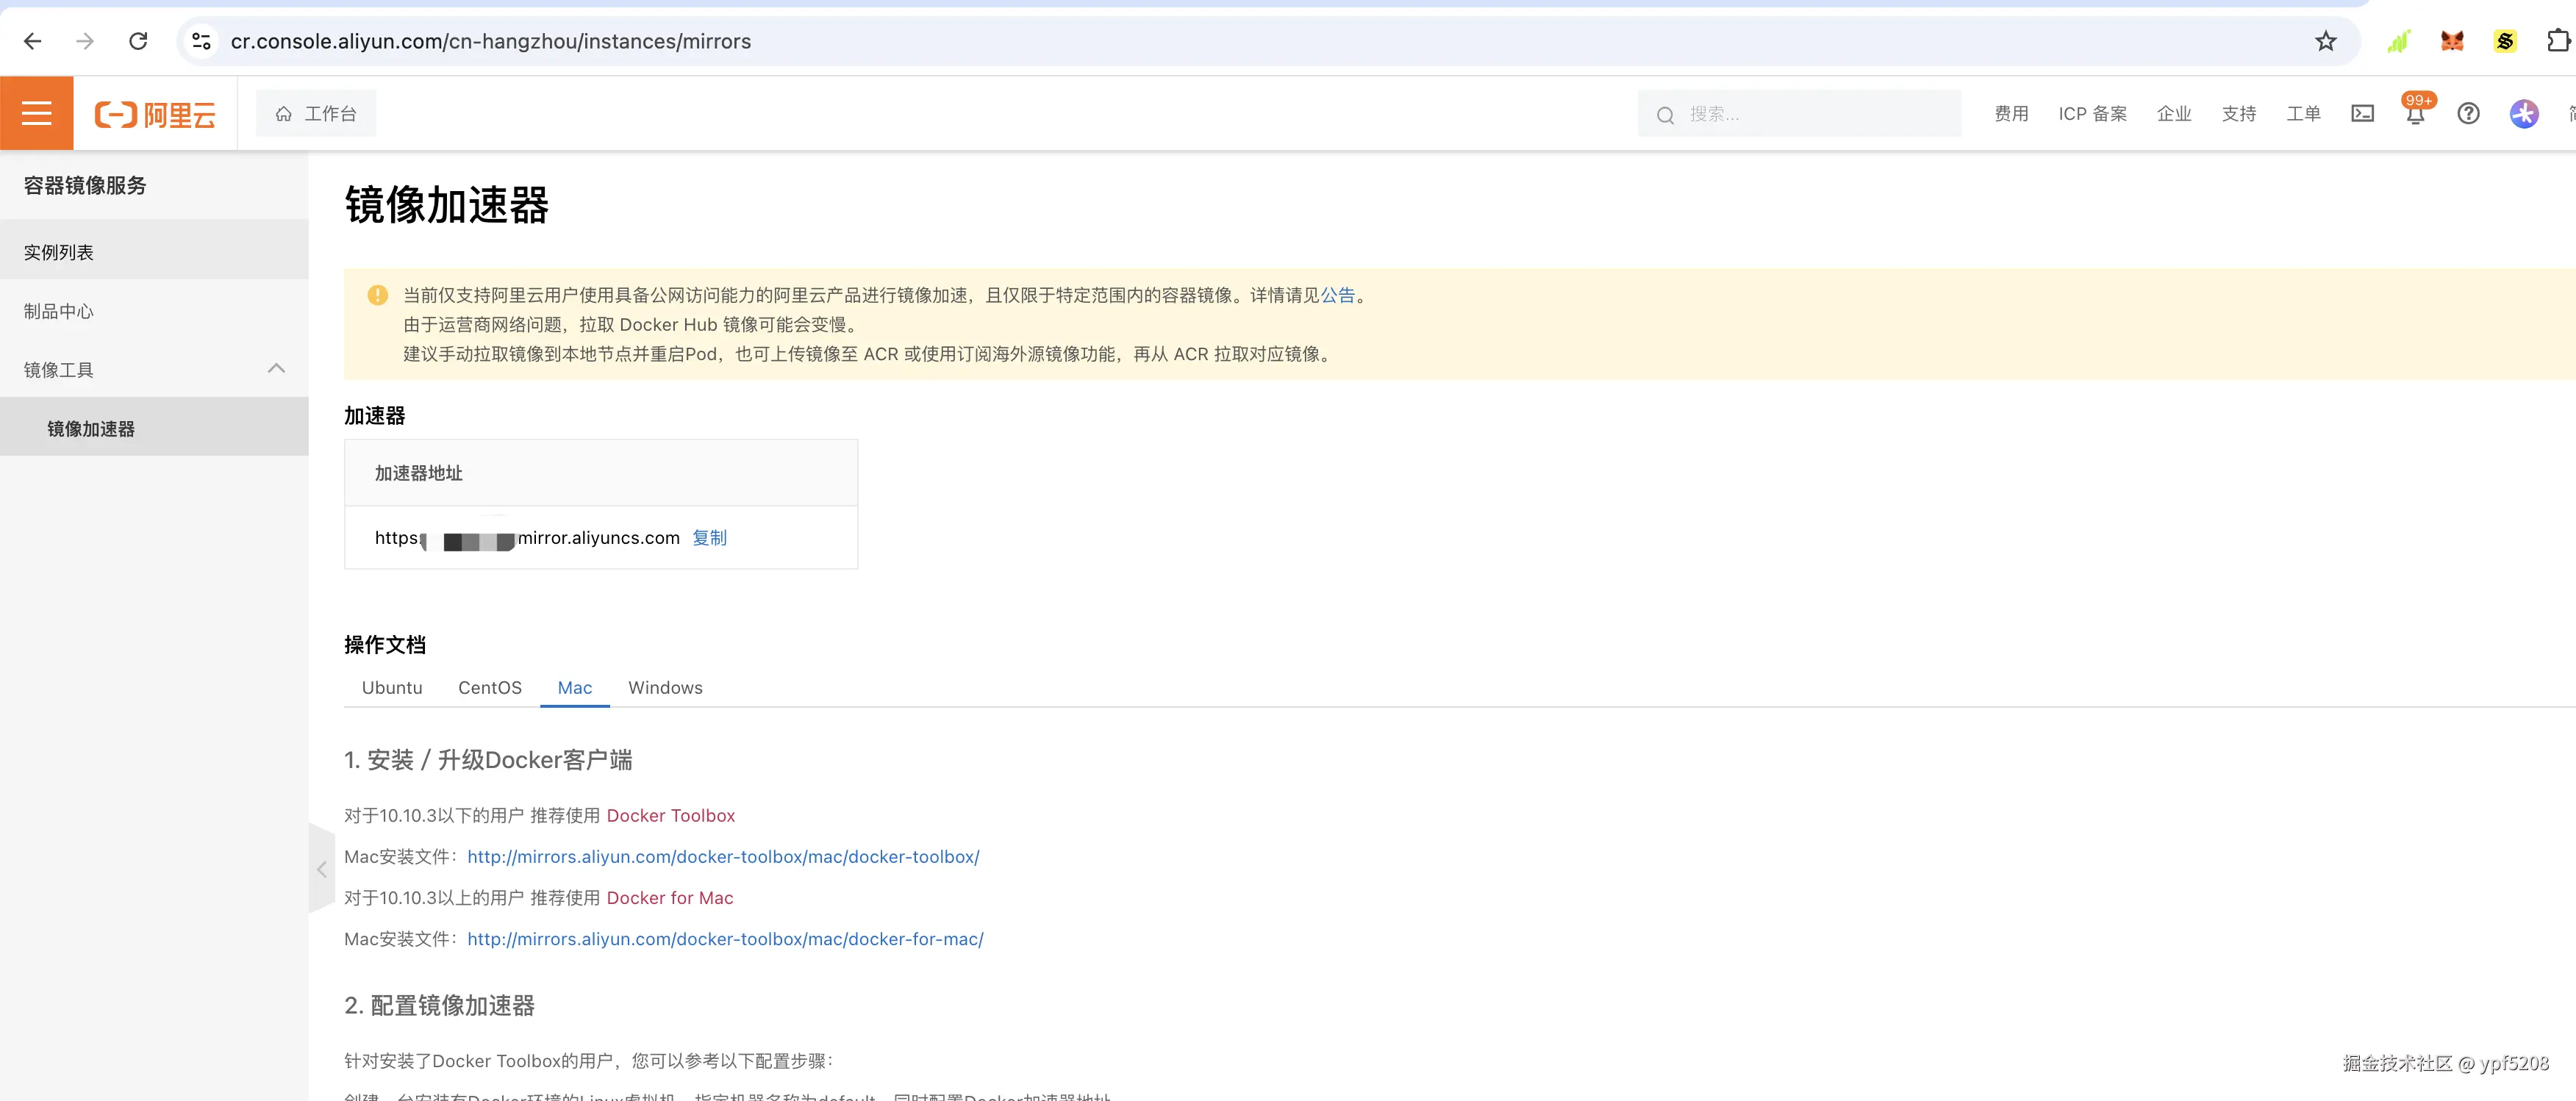Open the user avatar menu
The height and width of the screenshot is (1101, 2576).
(x=2523, y=114)
